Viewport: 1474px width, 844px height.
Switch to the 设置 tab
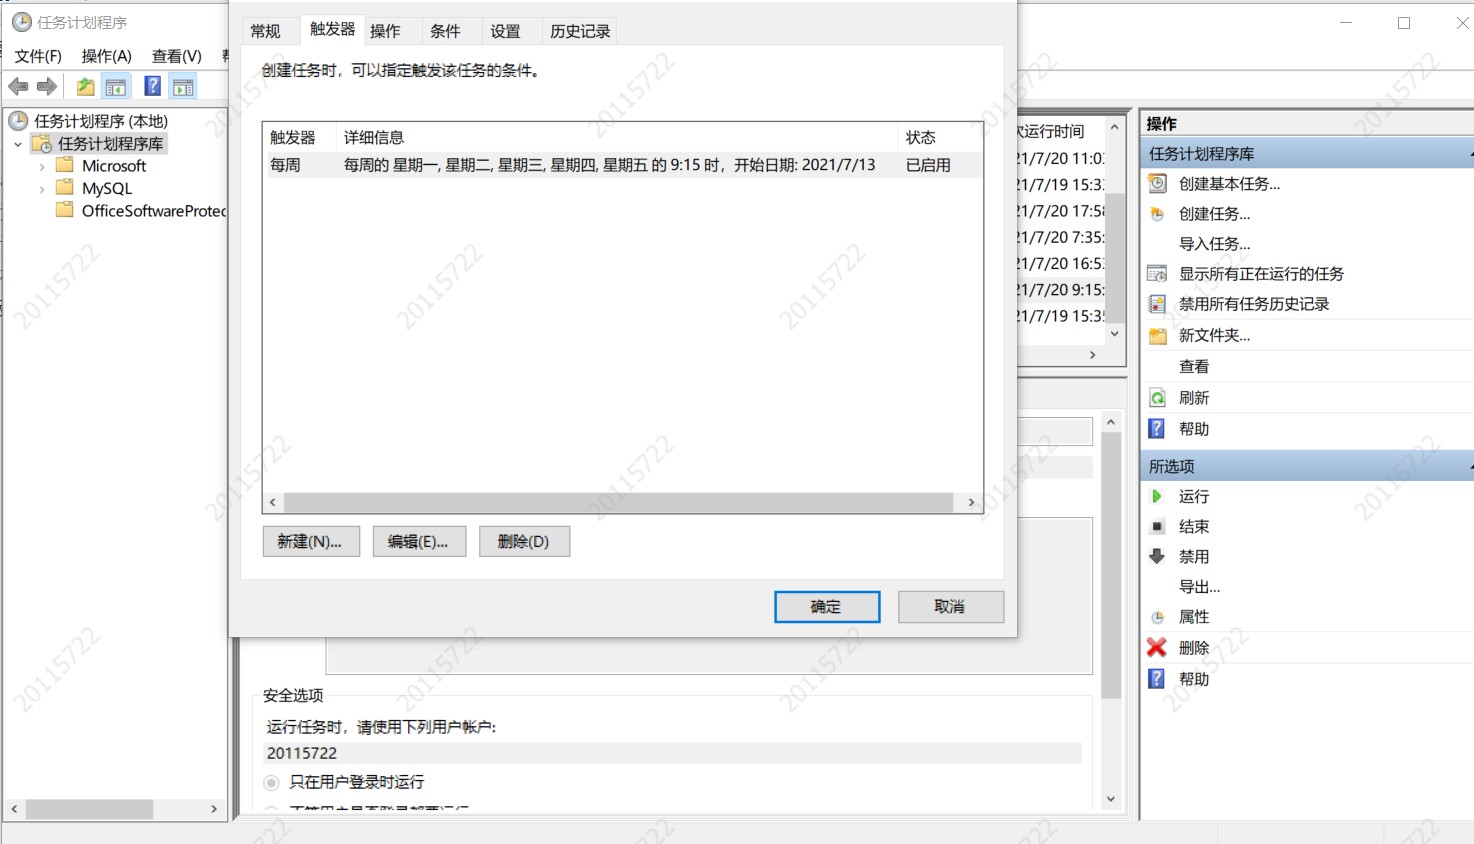point(505,31)
